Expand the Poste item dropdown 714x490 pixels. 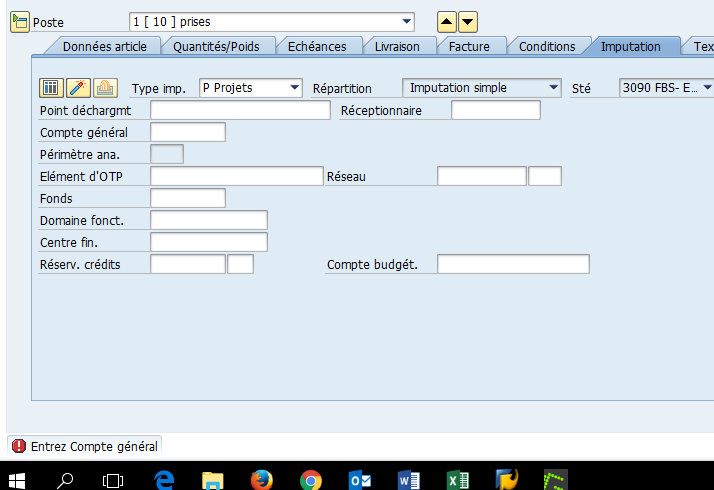[407, 21]
